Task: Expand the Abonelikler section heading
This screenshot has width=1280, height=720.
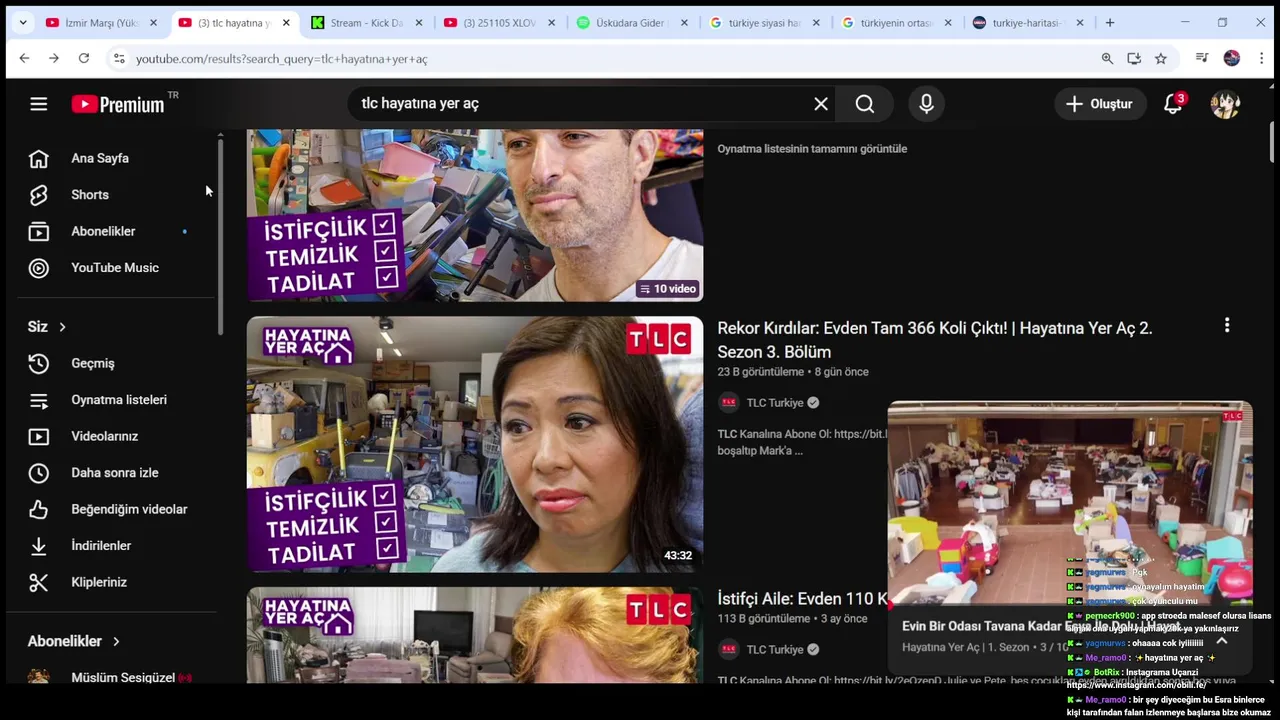Action: pyautogui.click(x=74, y=641)
